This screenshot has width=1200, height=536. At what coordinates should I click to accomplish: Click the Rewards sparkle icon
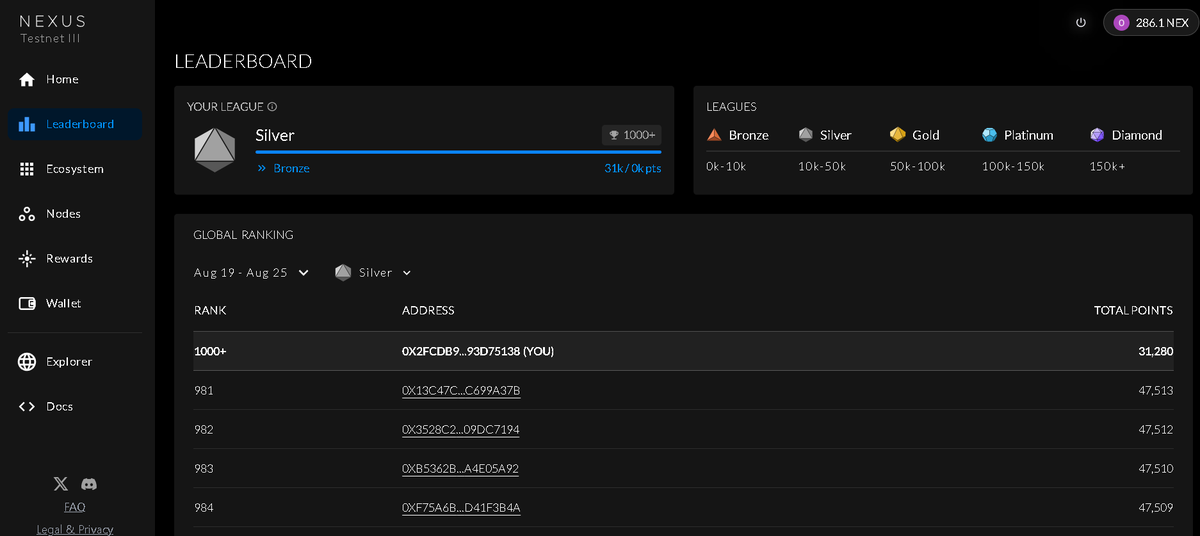tap(27, 258)
